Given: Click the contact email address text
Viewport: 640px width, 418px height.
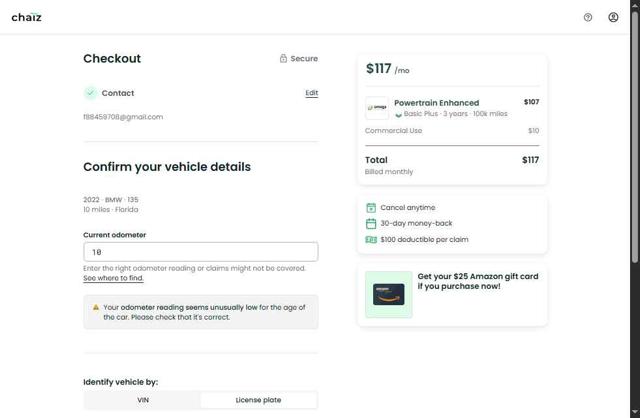Looking at the screenshot, I should 123,117.
